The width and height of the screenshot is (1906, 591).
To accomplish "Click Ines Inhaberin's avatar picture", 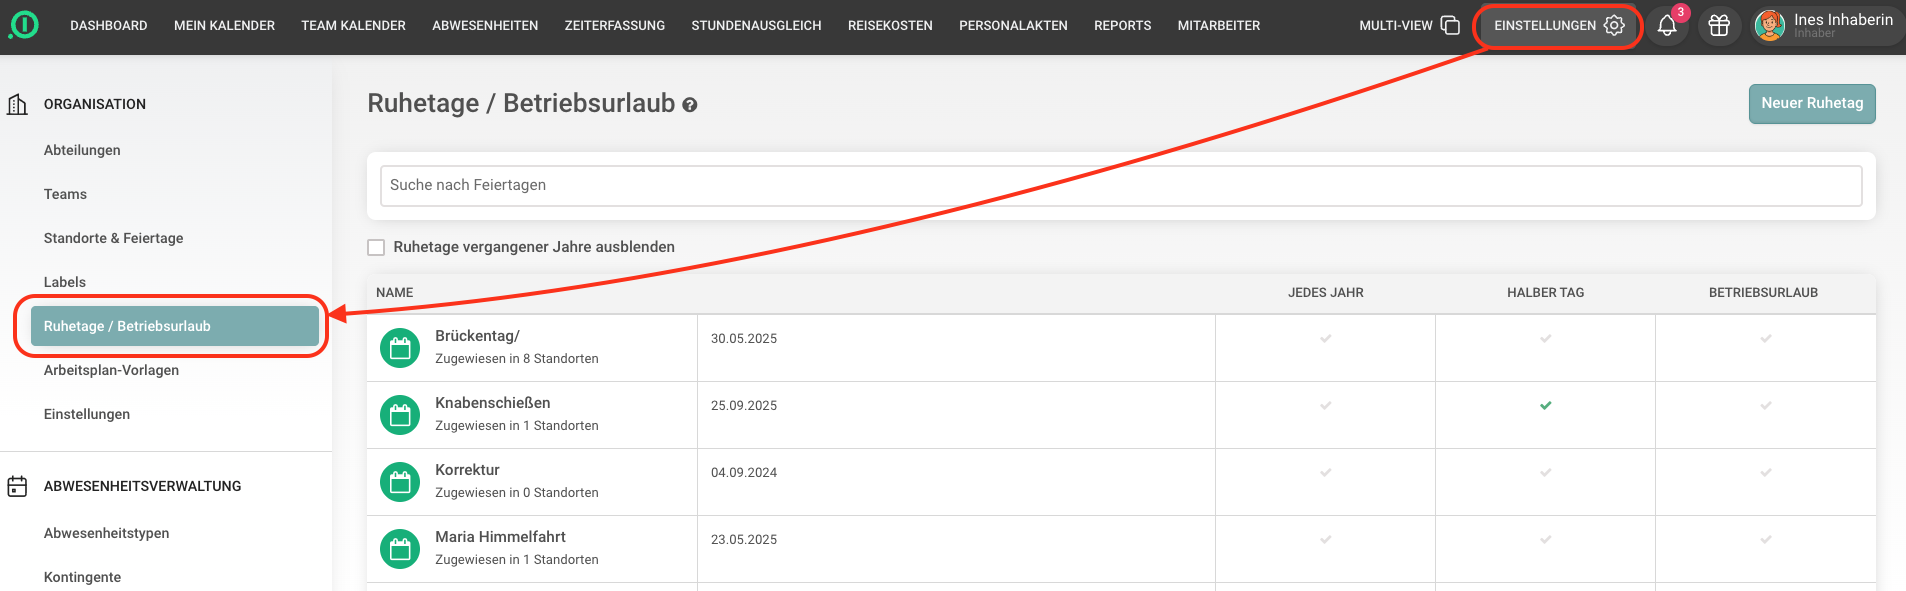I will coord(1770,26).
